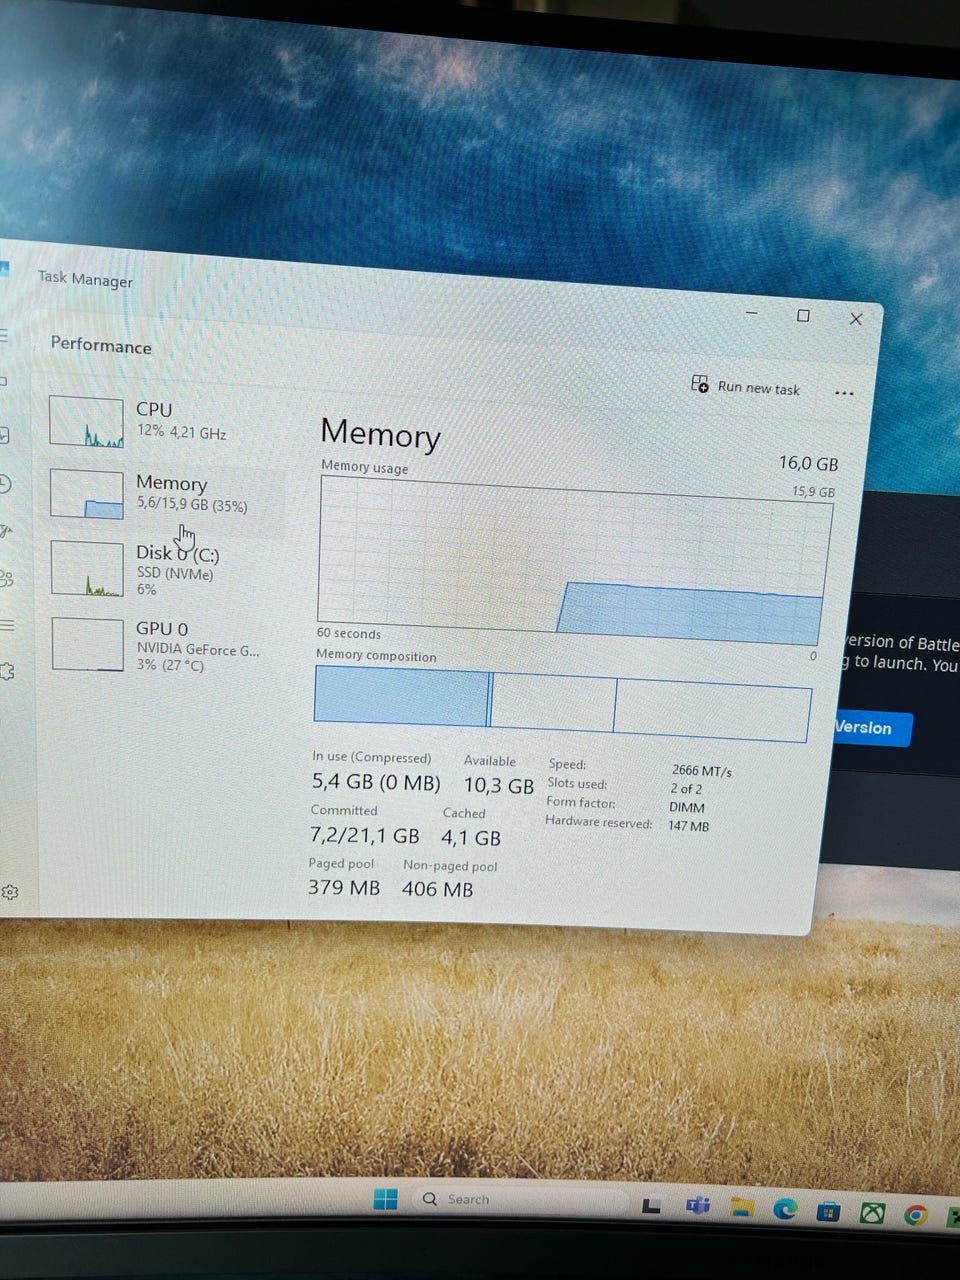Launch Microsoft Edge from the taskbar
The image size is (960, 1280).
pos(785,1210)
